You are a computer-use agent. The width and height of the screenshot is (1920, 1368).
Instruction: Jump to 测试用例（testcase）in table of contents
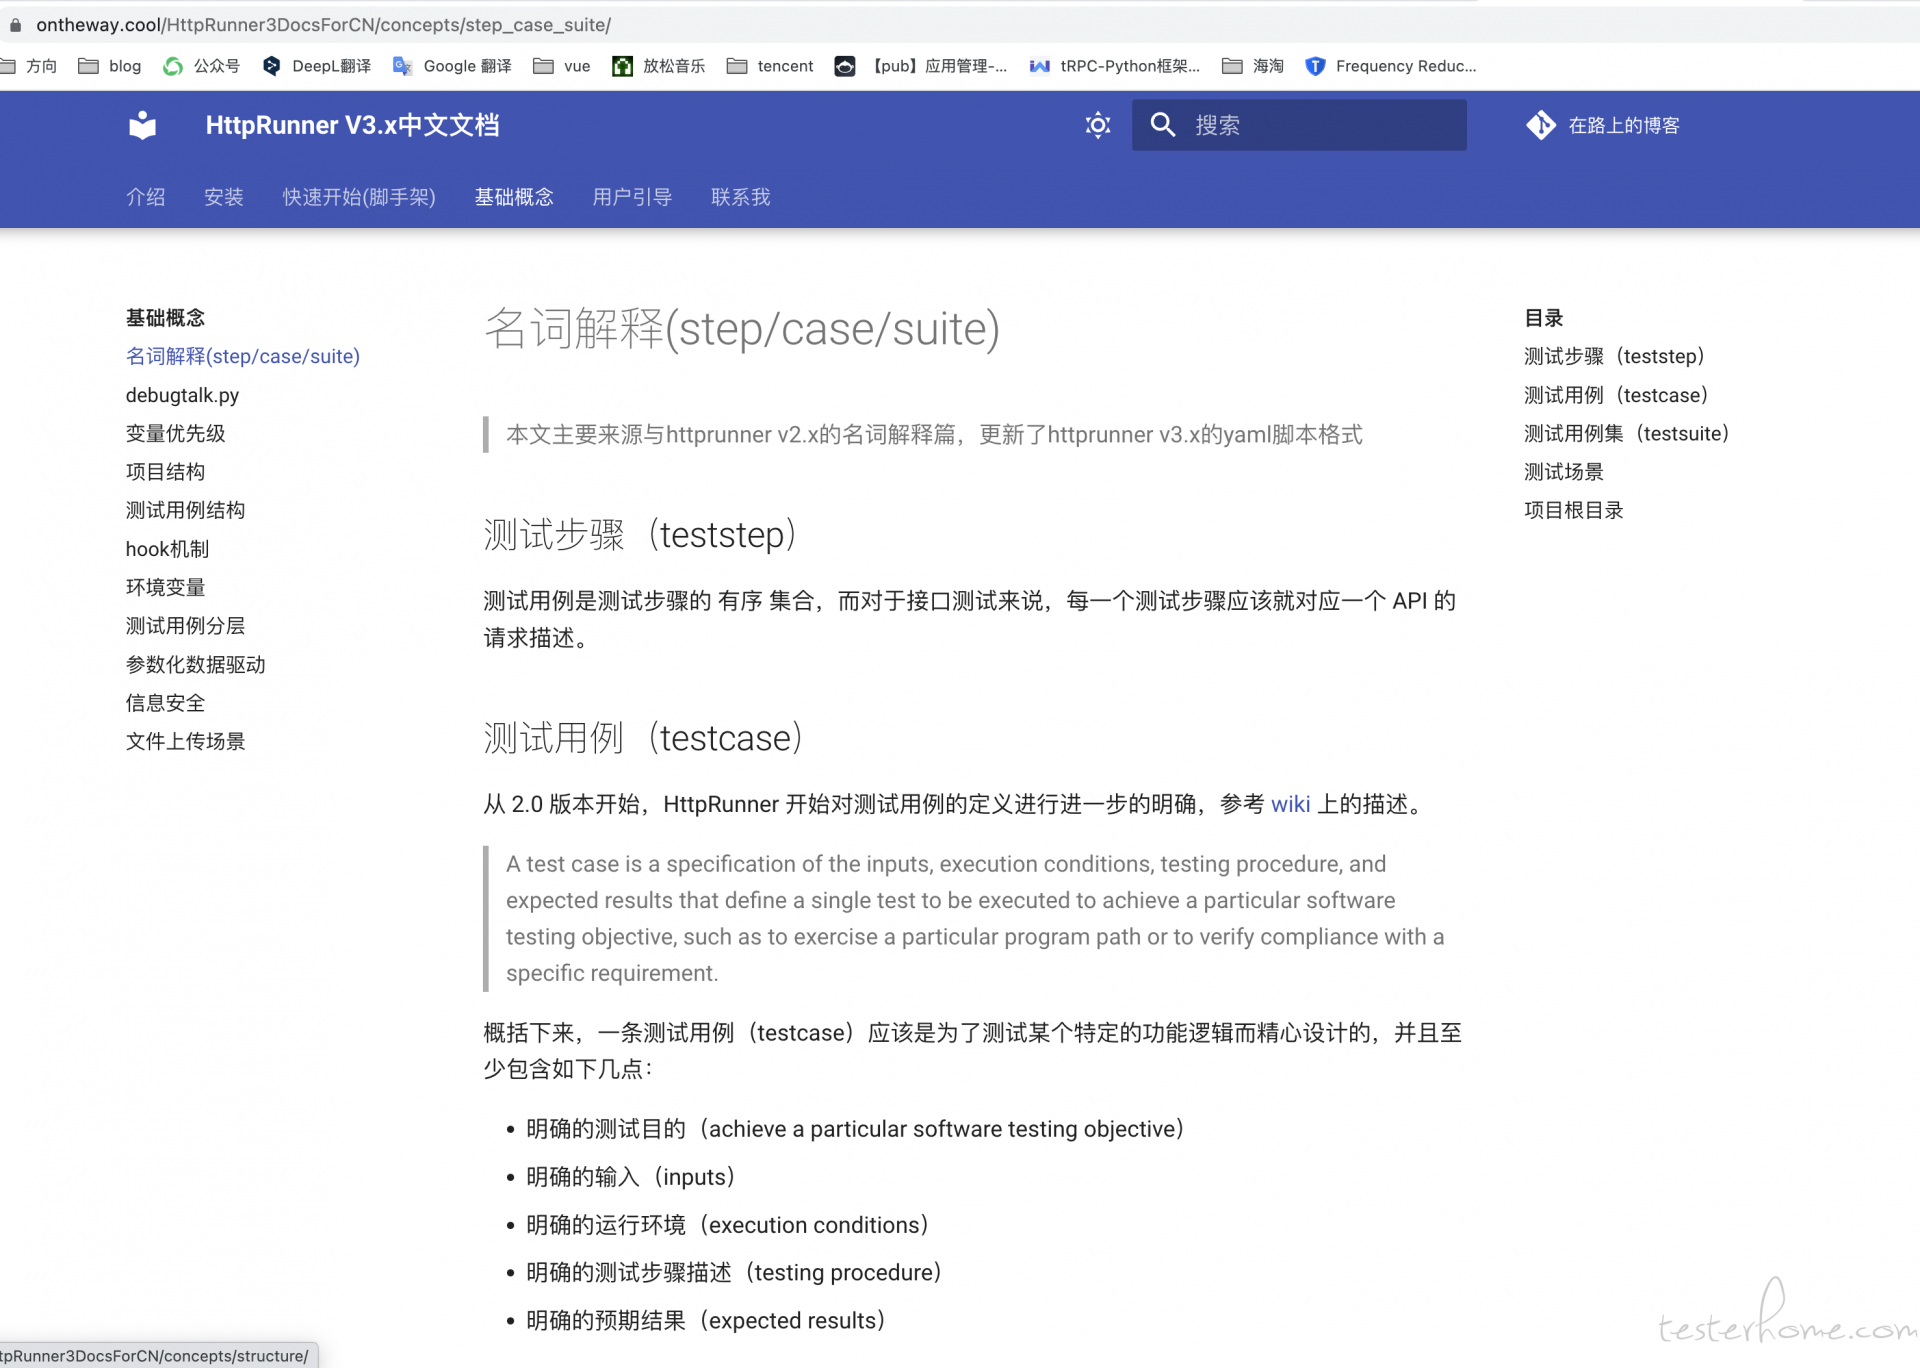click(1617, 395)
